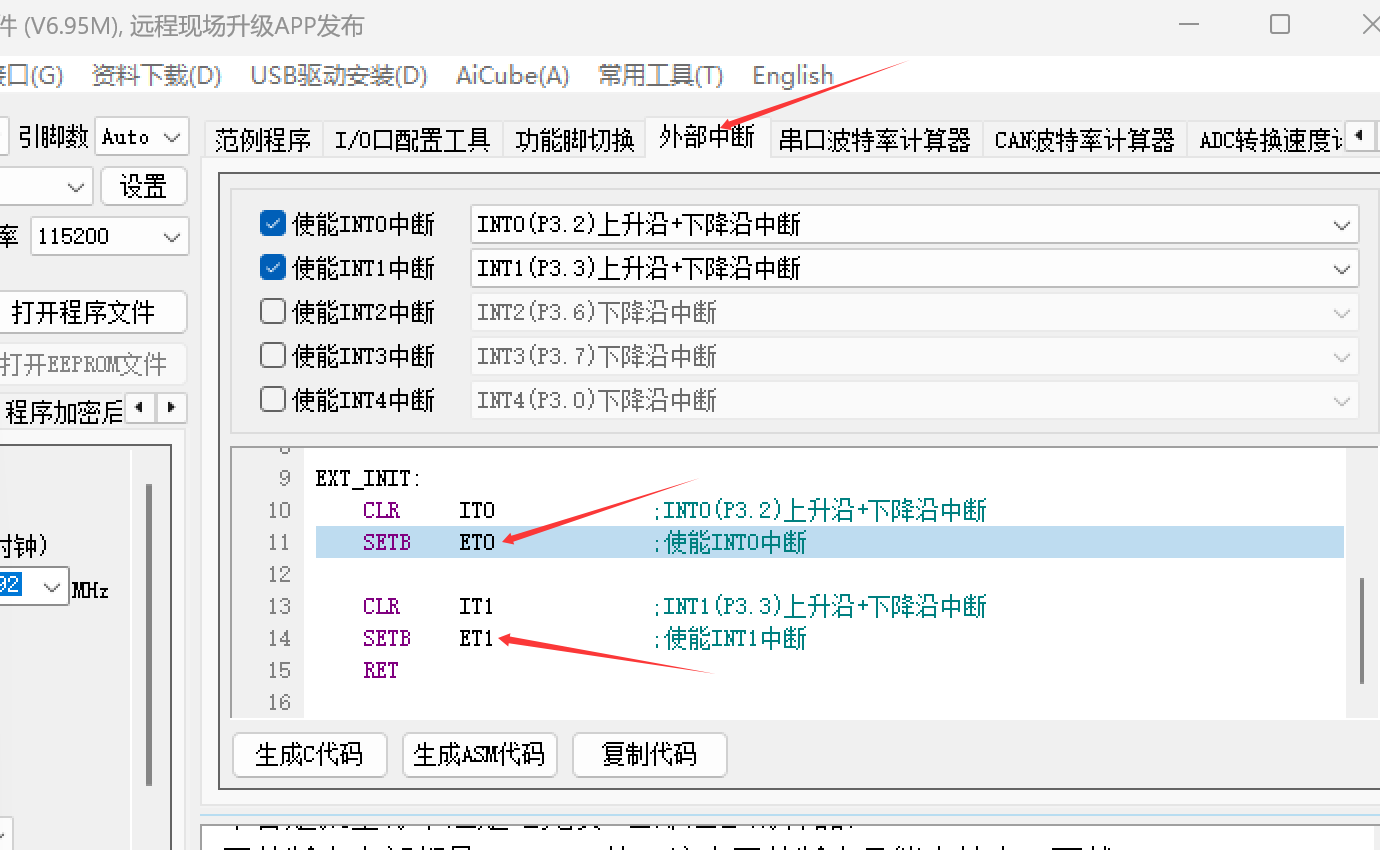This screenshot has width=1380, height=850.
Task: Generate C code with 生成C代码
Action: tap(309, 754)
